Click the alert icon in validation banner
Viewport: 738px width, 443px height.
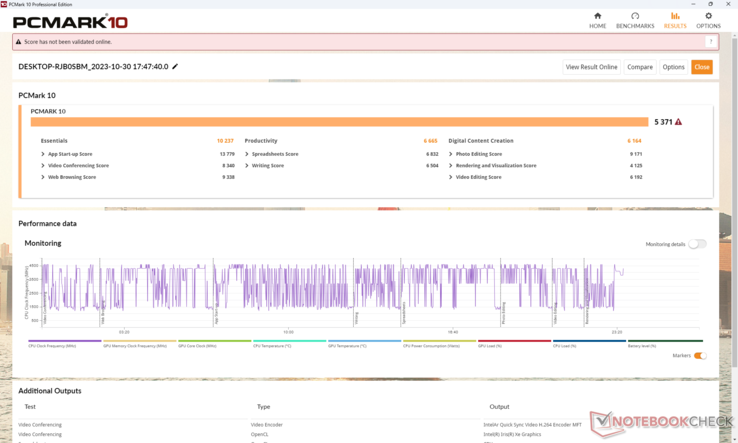click(20, 42)
